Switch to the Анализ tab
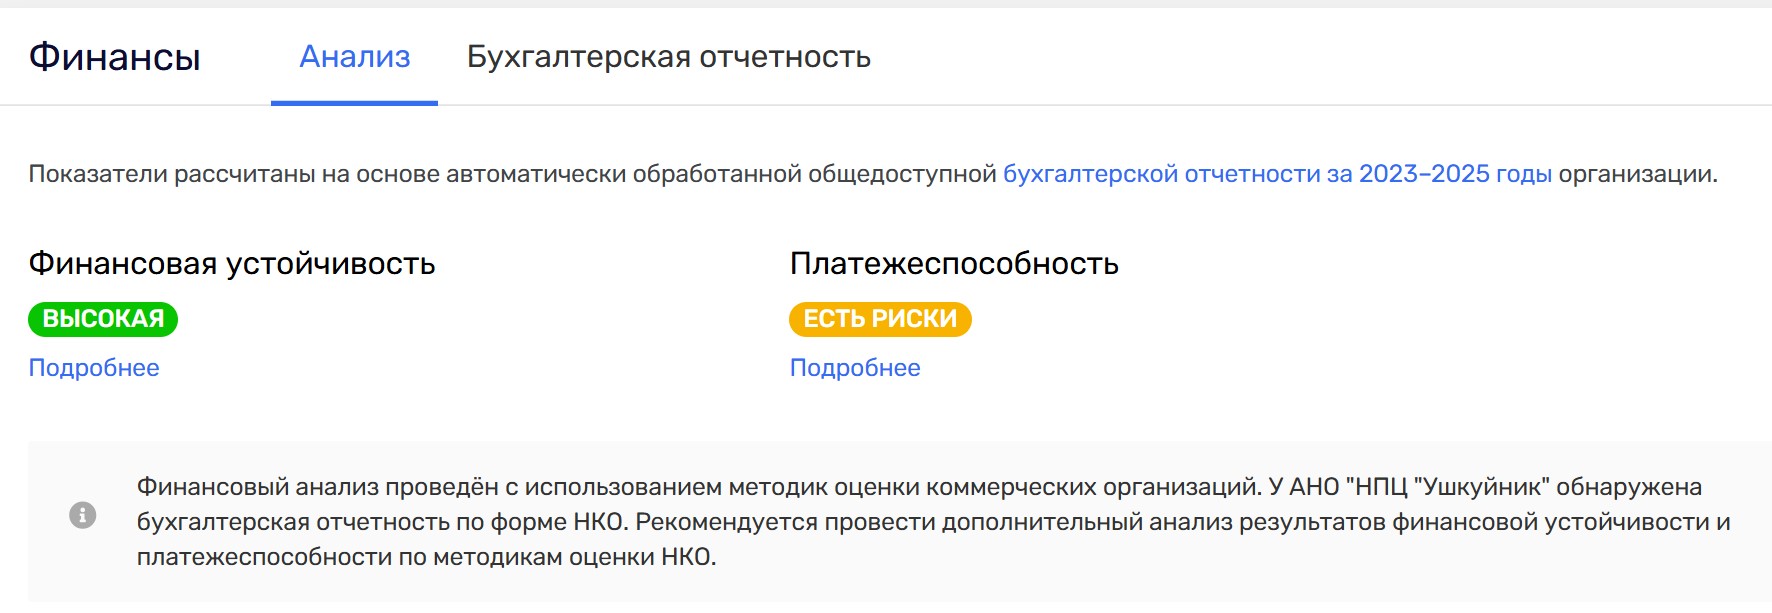This screenshot has width=1772, height=613. (355, 57)
